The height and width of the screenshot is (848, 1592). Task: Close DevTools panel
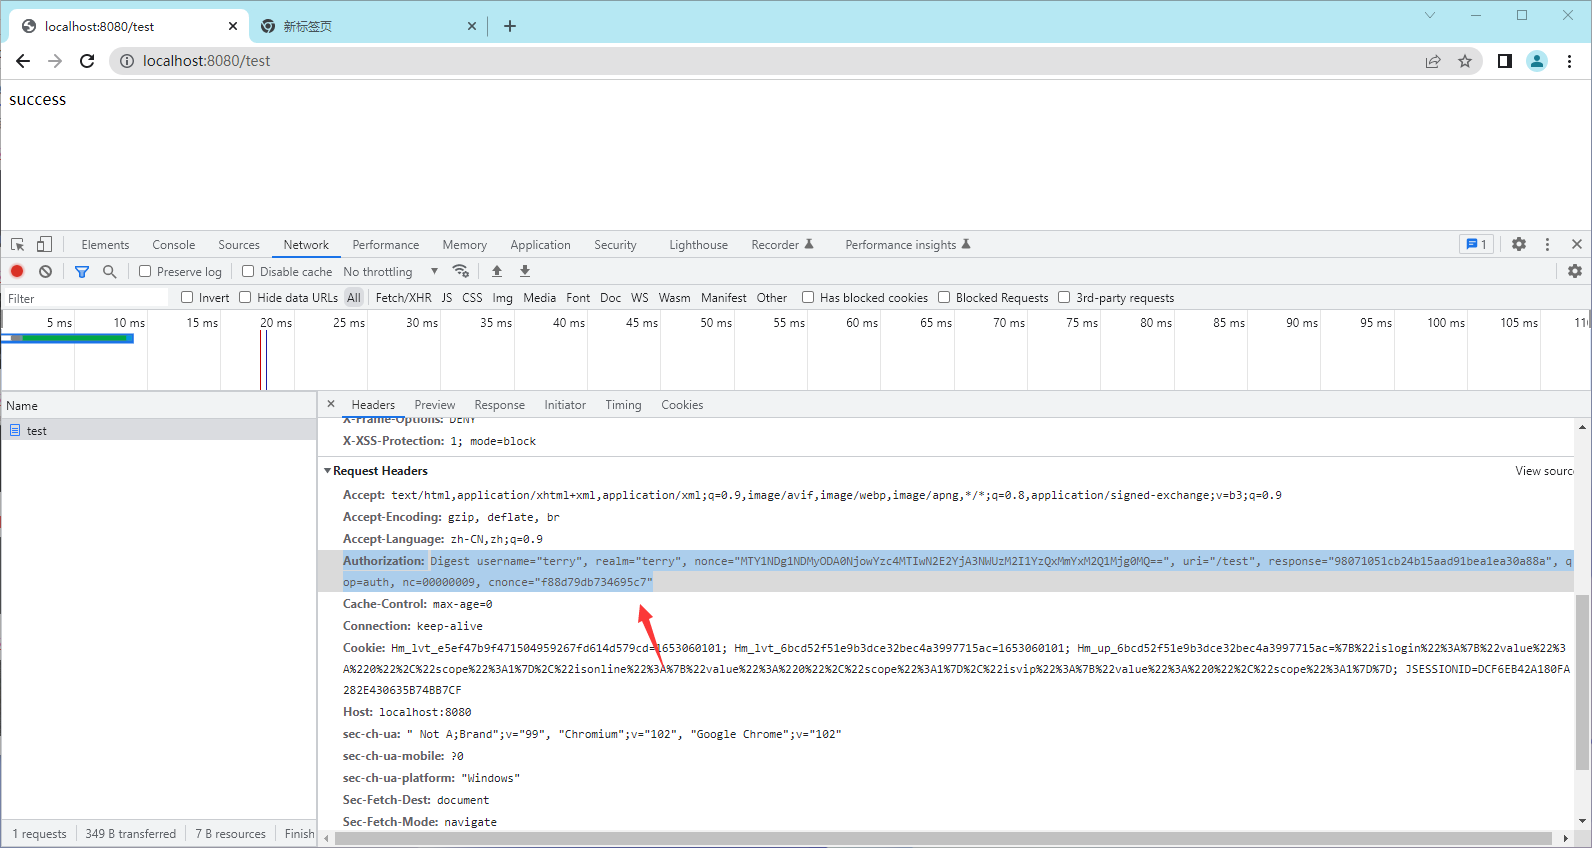(x=1577, y=244)
